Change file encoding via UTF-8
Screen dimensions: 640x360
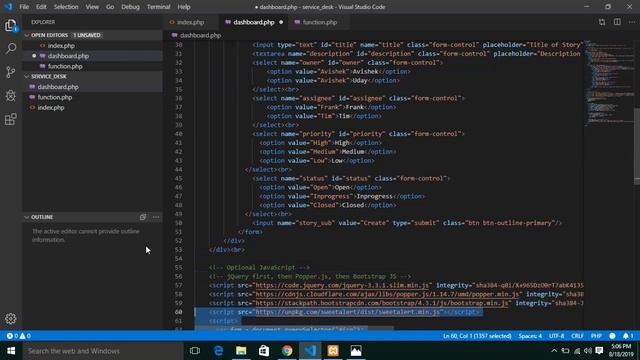click(x=556, y=336)
